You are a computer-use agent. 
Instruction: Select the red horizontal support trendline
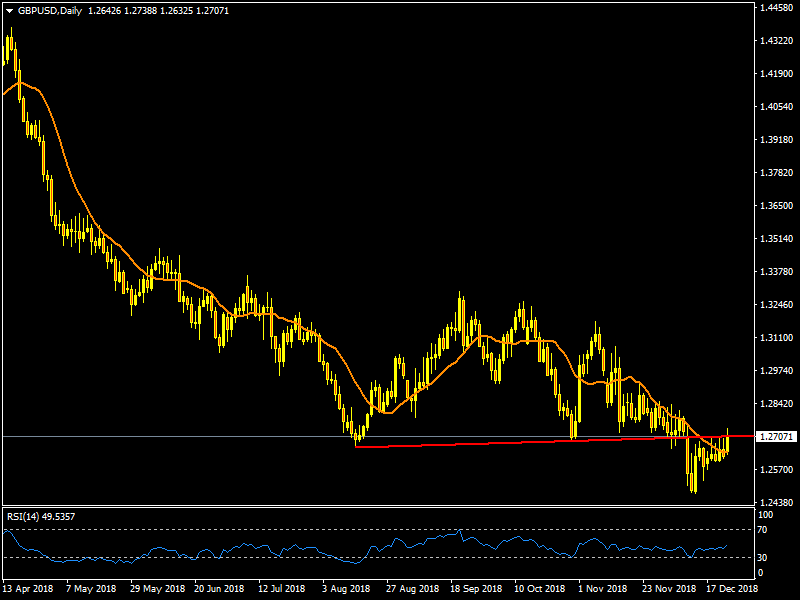[500, 442]
